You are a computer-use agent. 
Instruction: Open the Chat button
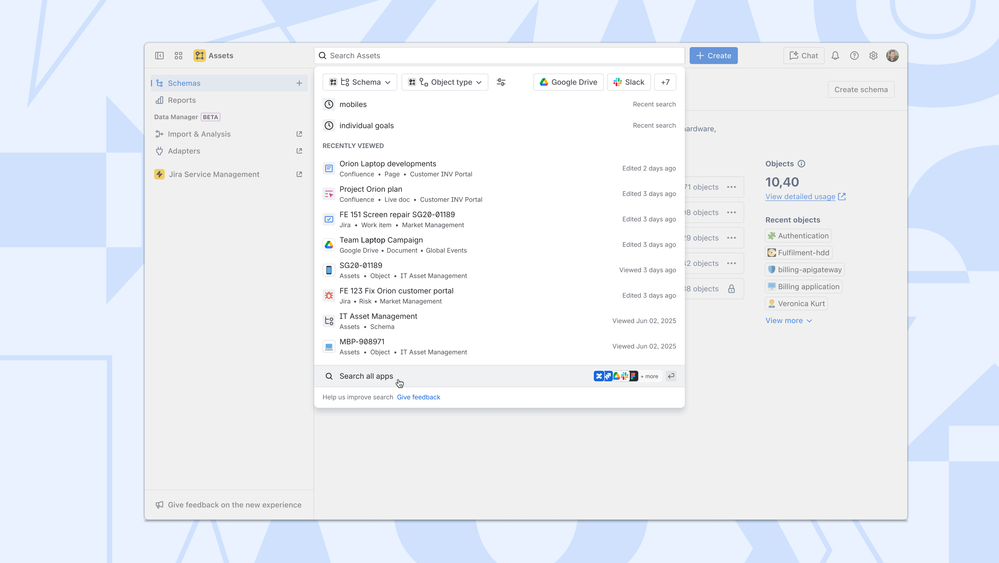tap(803, 55)
